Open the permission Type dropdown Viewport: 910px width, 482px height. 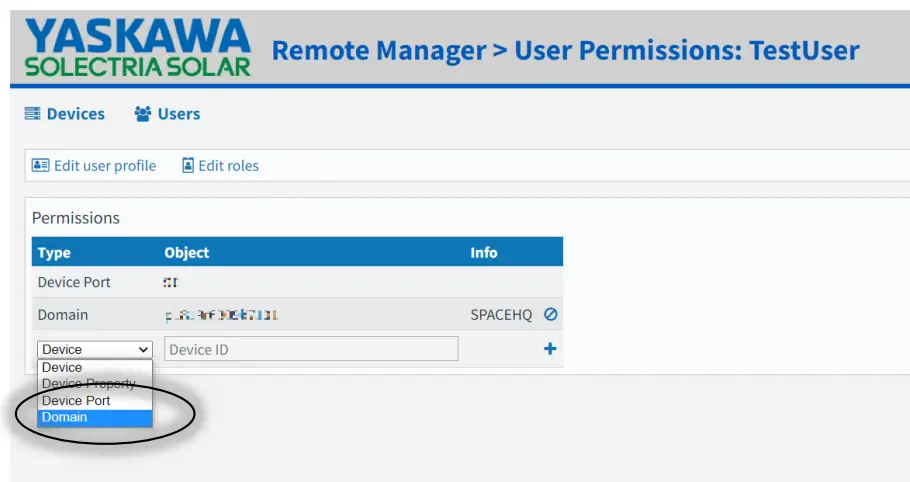95,349
